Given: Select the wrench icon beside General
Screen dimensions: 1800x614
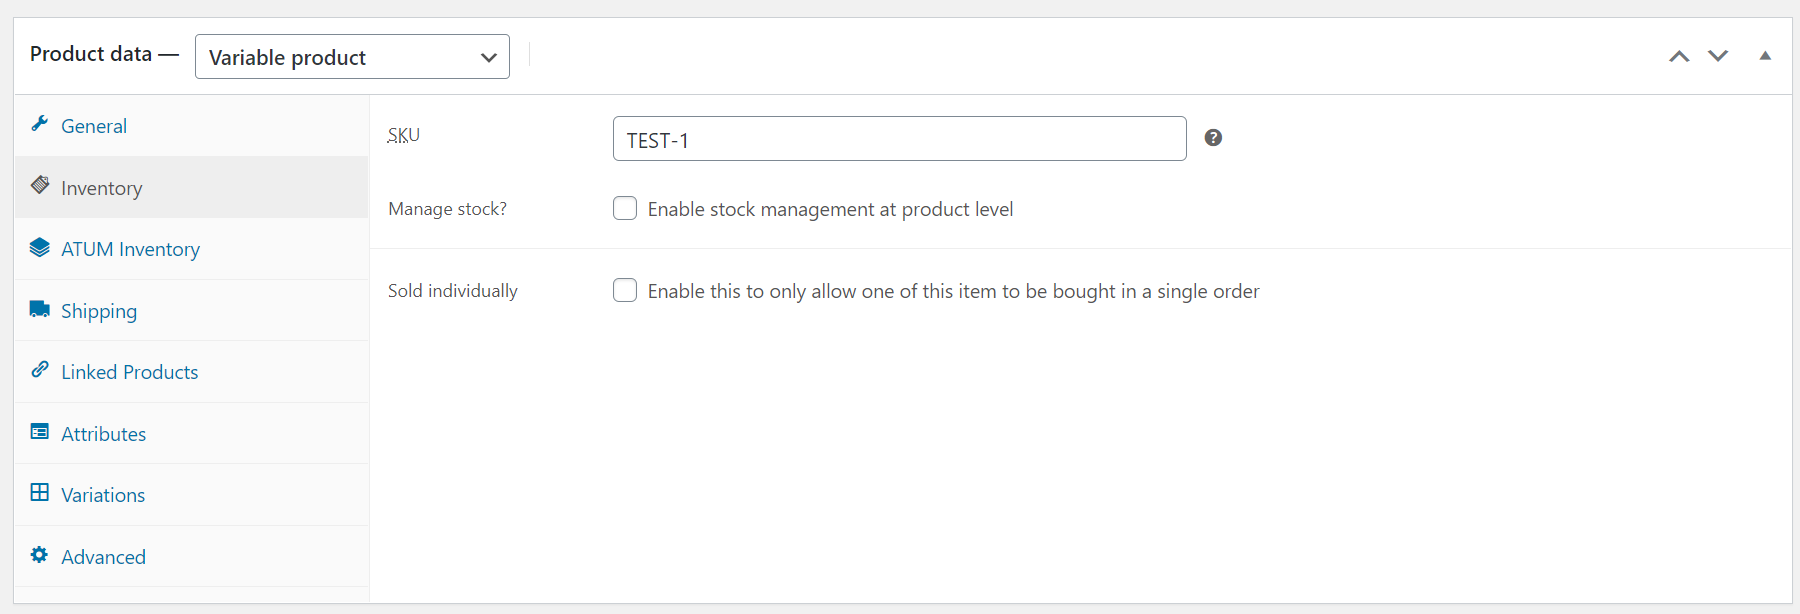Looking at the screenshot, I should click(40, 124).
